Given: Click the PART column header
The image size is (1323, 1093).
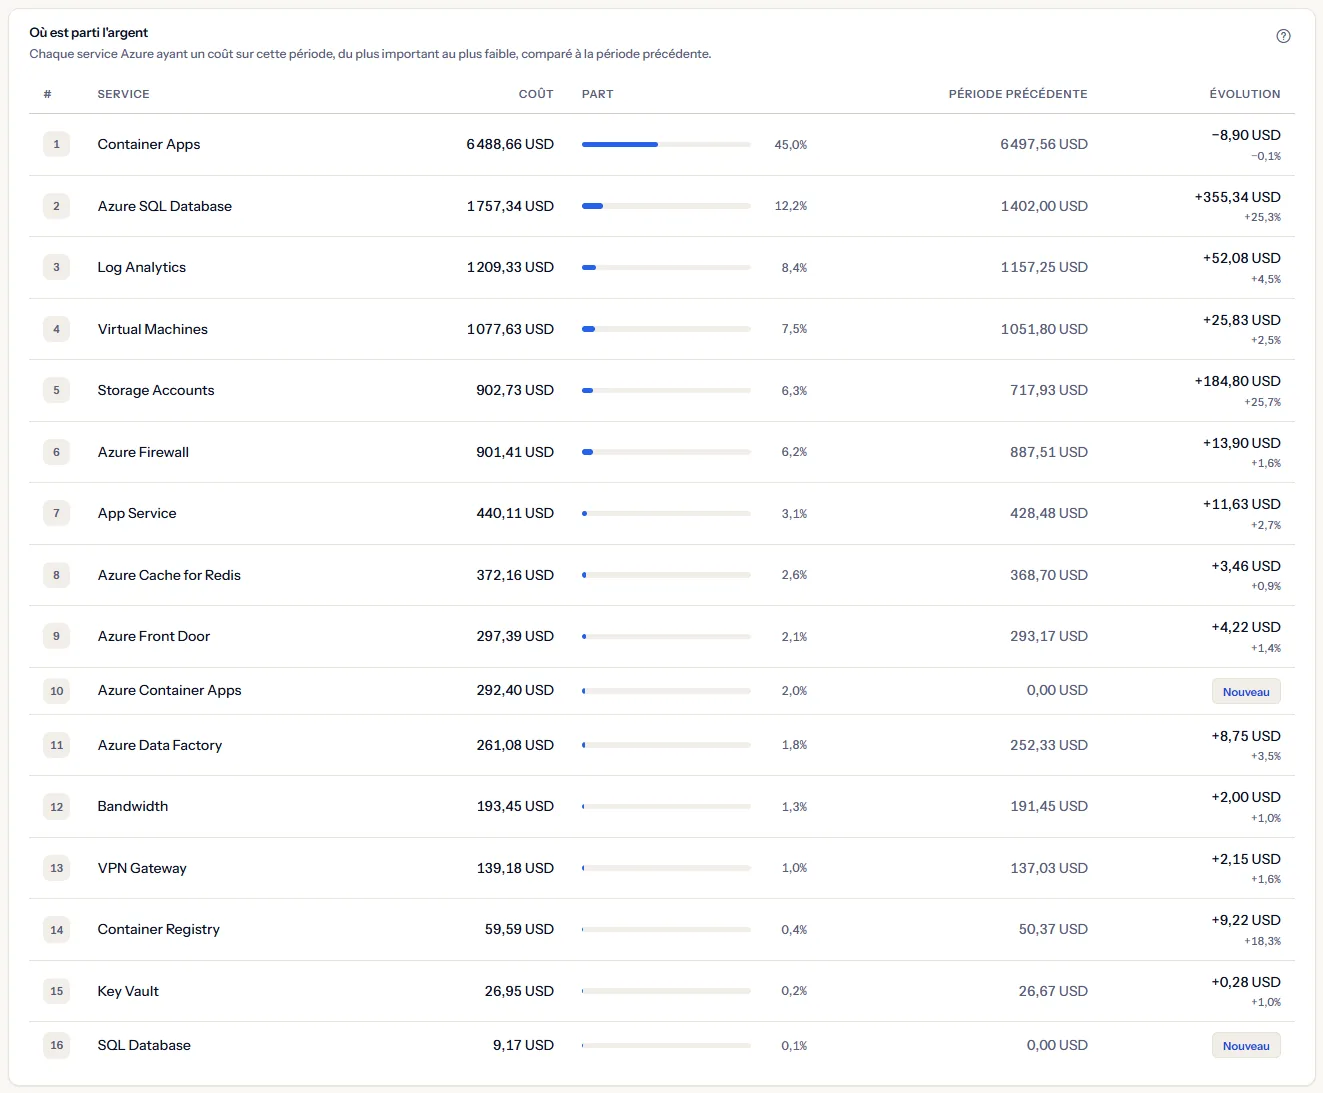Looking at the screenshot, I should pyautogui.click(x=598, y=94).
